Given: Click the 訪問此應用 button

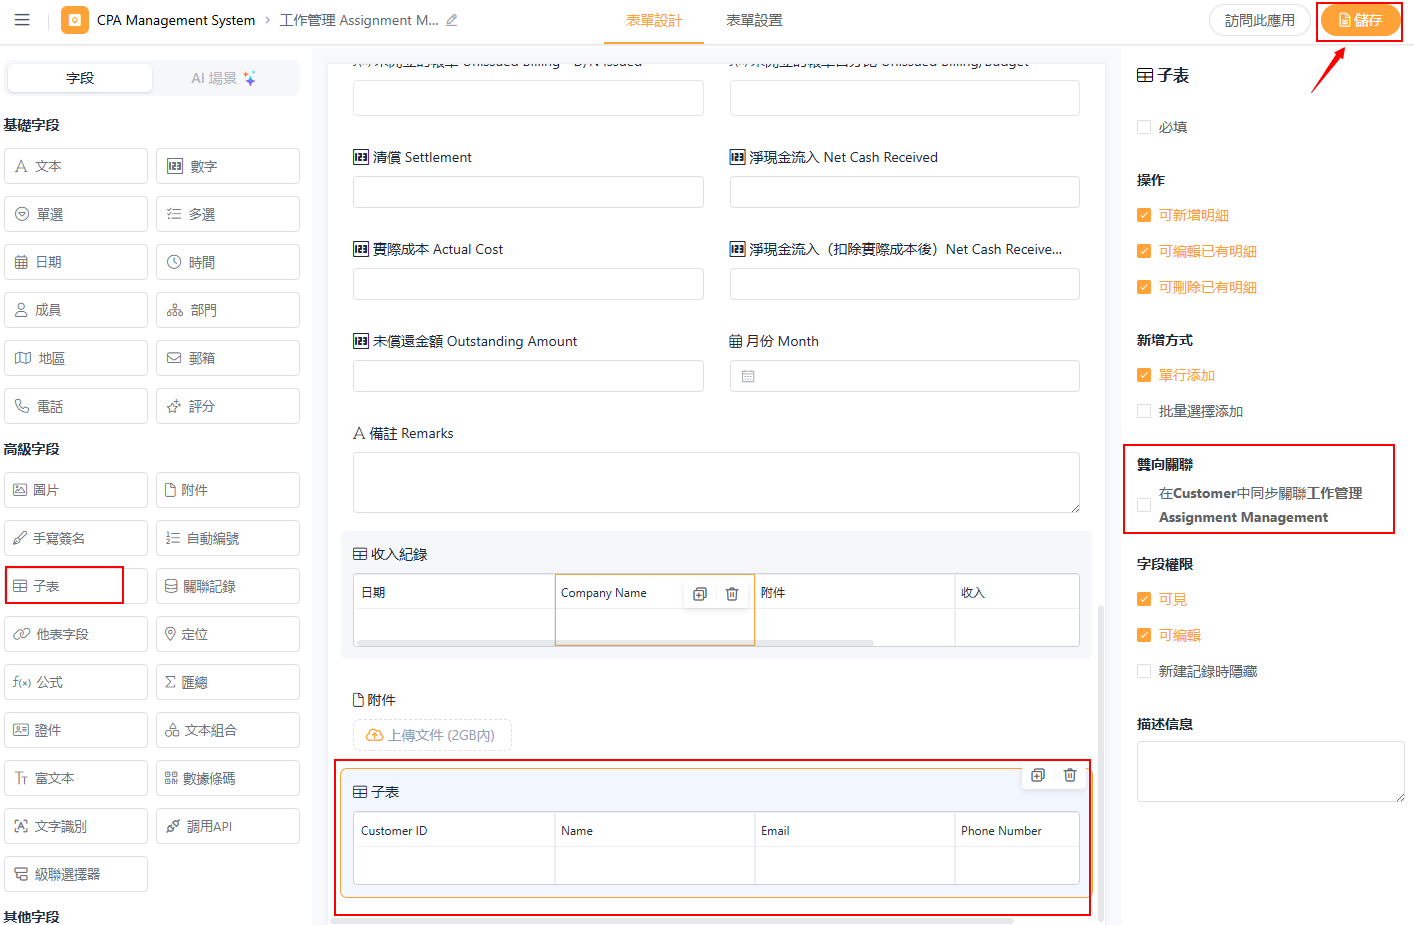Looking at the screenshot, I should tap(1259, 20).
